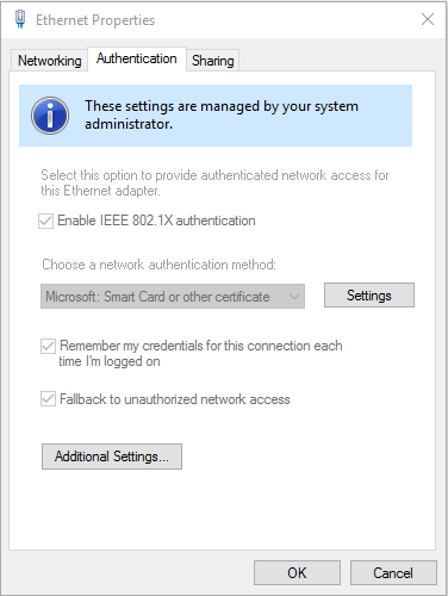Screen dimensions: 448x596
Task: Click the blue information icon
Action: 50,116
